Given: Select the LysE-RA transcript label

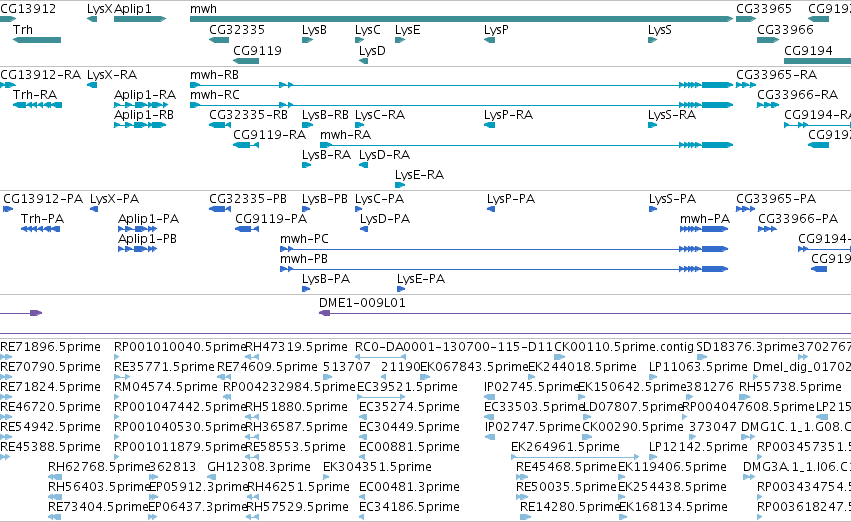Looking at the screenshot, I should (x=420, y=175).
